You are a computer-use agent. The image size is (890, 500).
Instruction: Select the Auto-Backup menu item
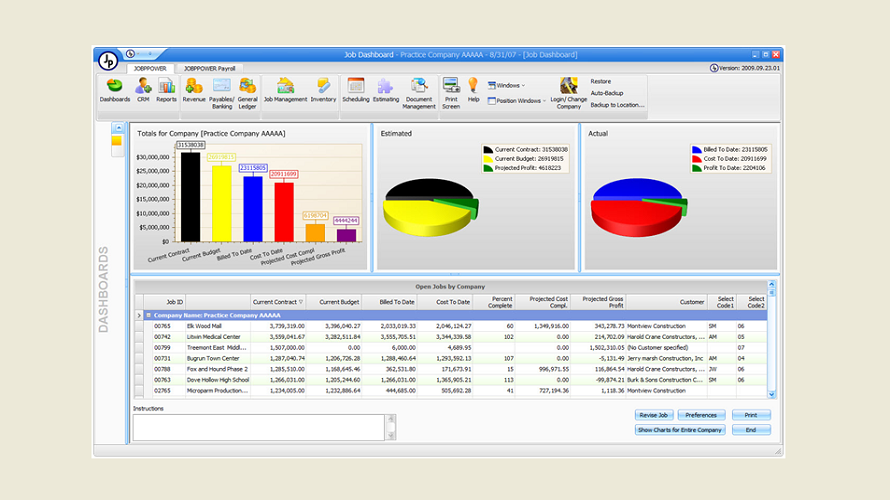607,93
